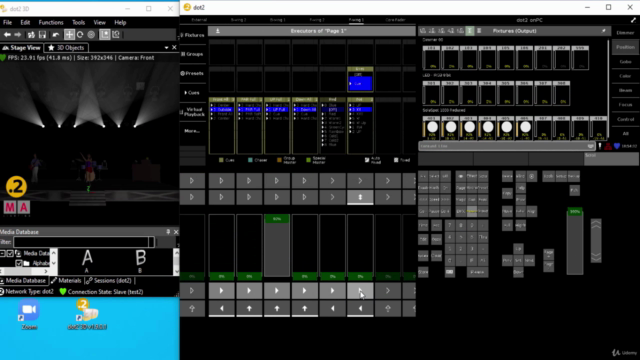Open Virtual Playback in dot2 sidebar

tap(193, 112)
